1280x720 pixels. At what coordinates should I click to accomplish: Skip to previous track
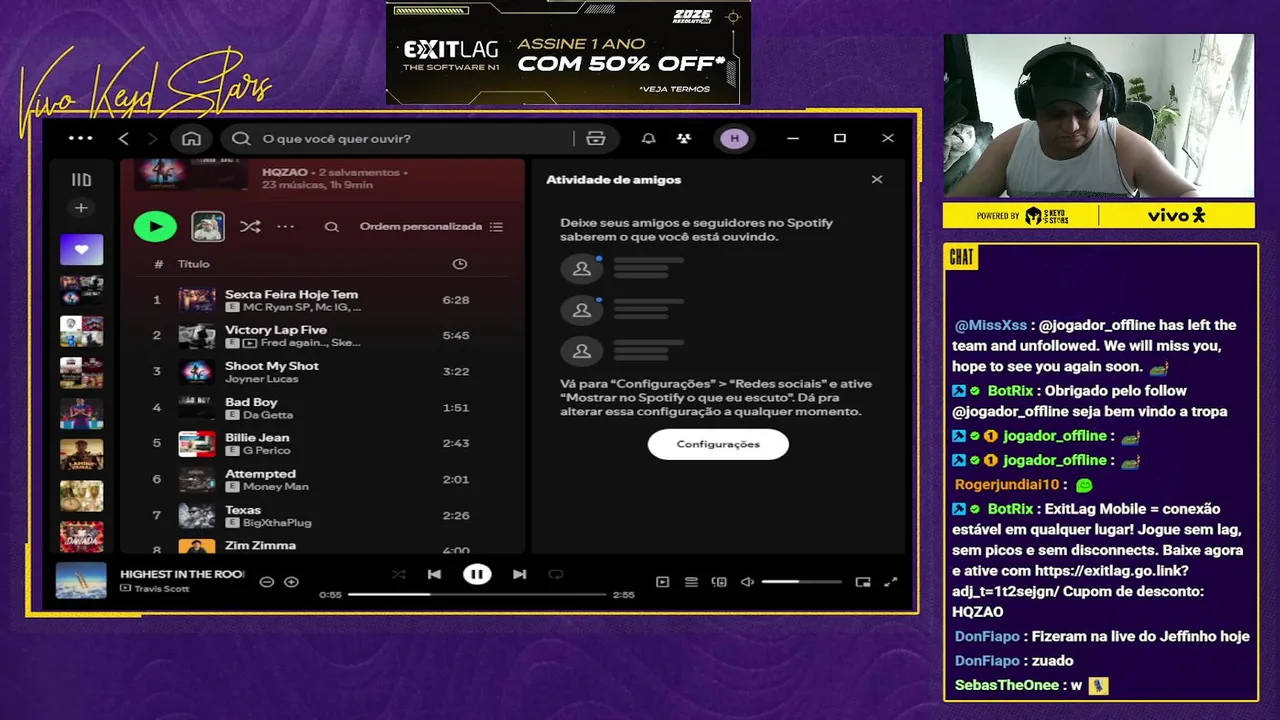434,574
